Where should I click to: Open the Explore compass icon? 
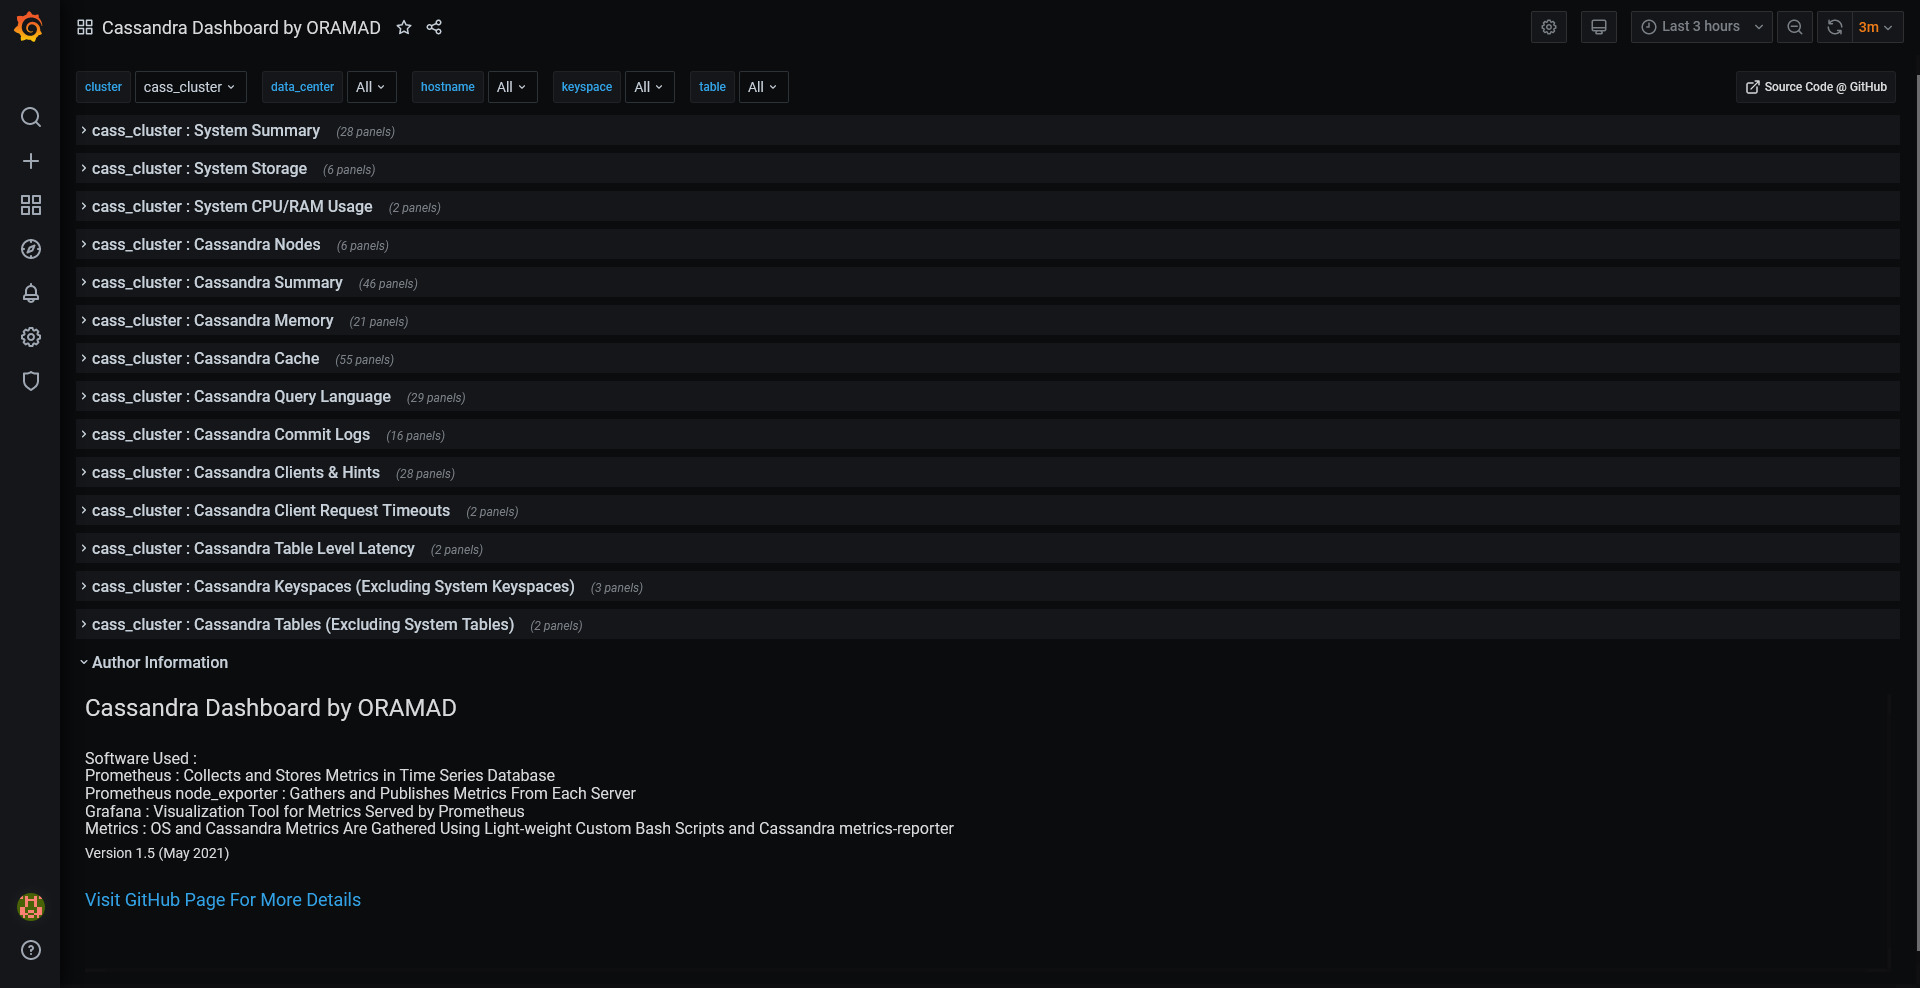point(31,249)
